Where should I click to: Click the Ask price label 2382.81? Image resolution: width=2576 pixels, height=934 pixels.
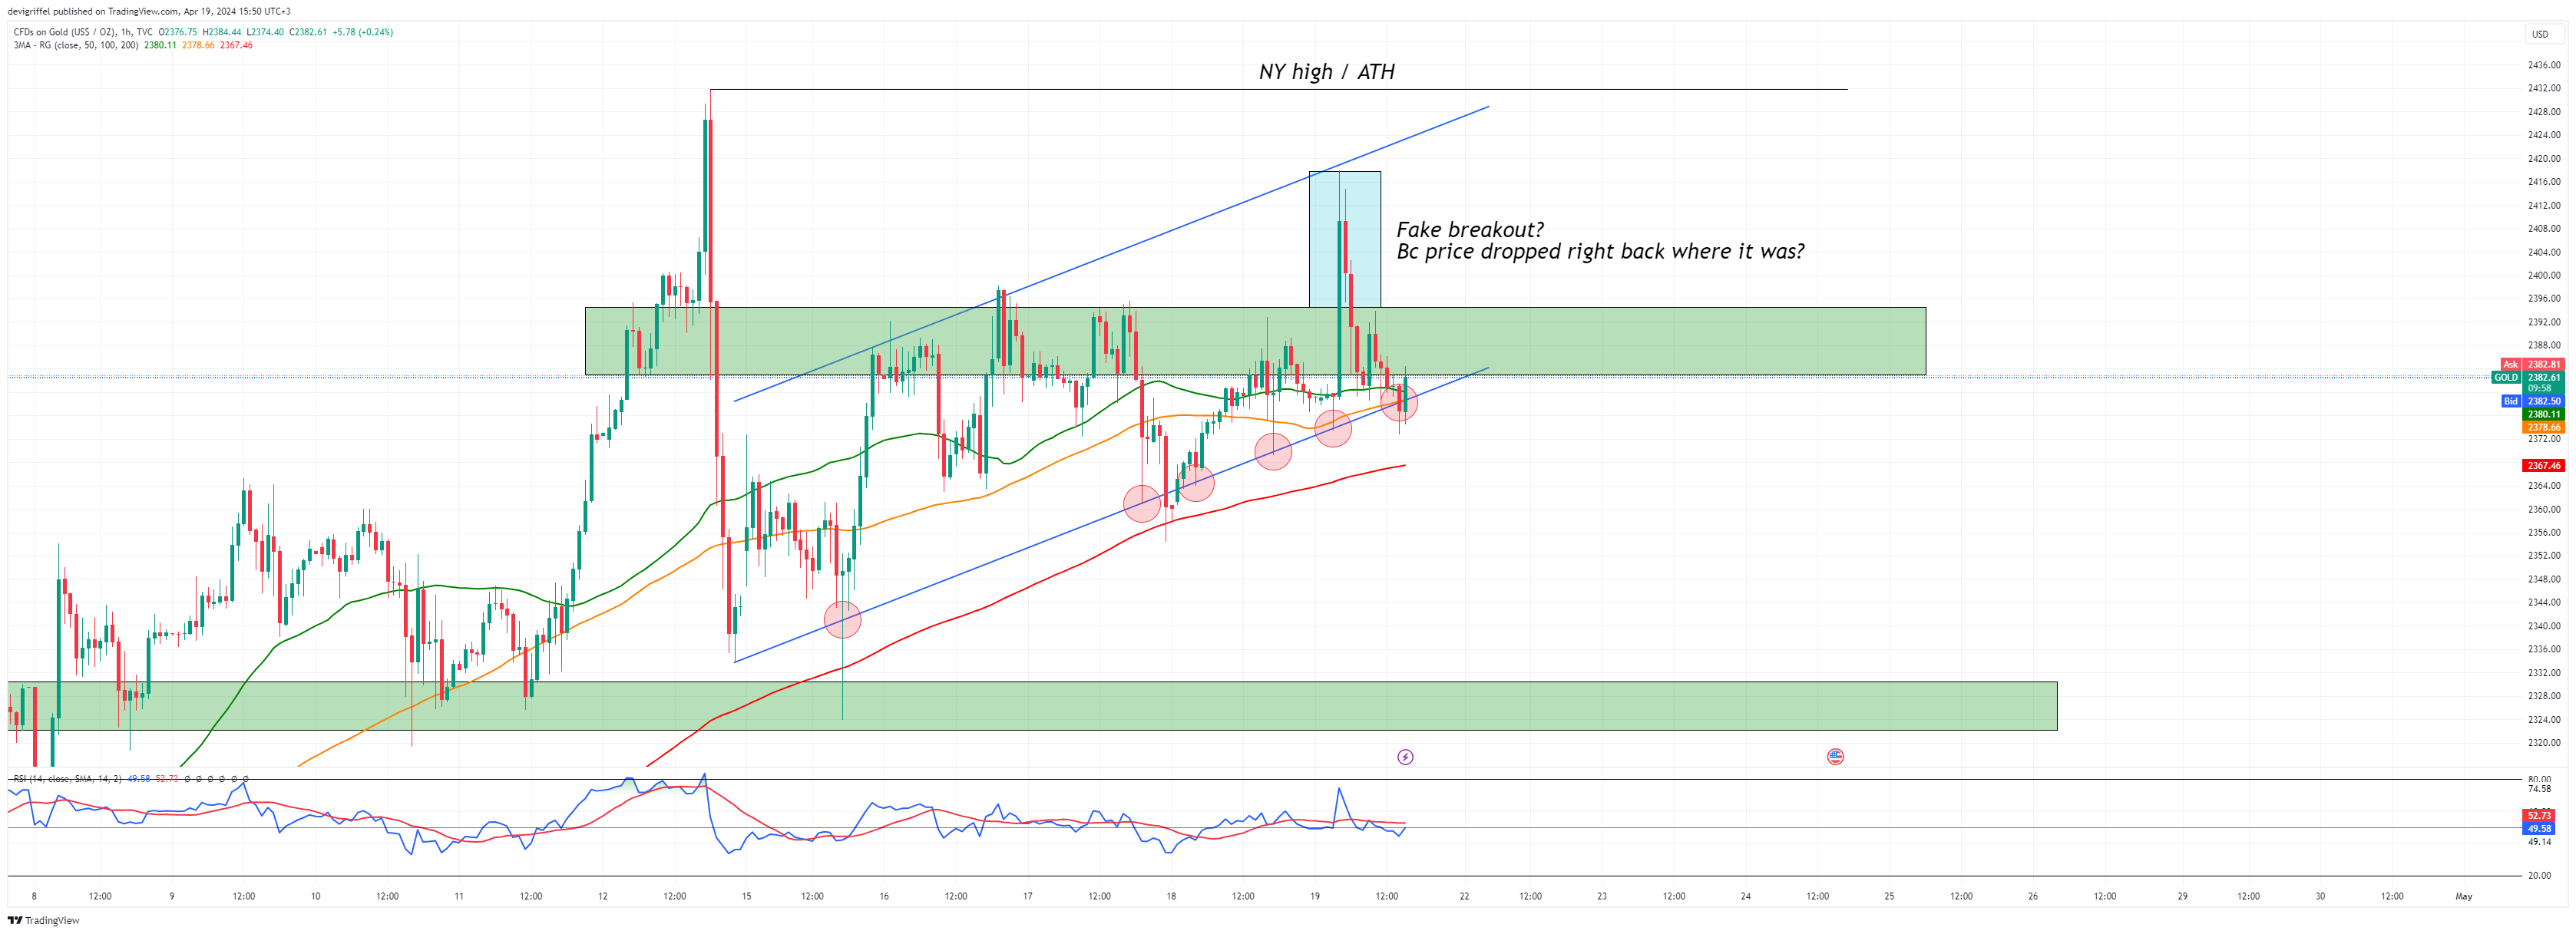point(2542,364)
